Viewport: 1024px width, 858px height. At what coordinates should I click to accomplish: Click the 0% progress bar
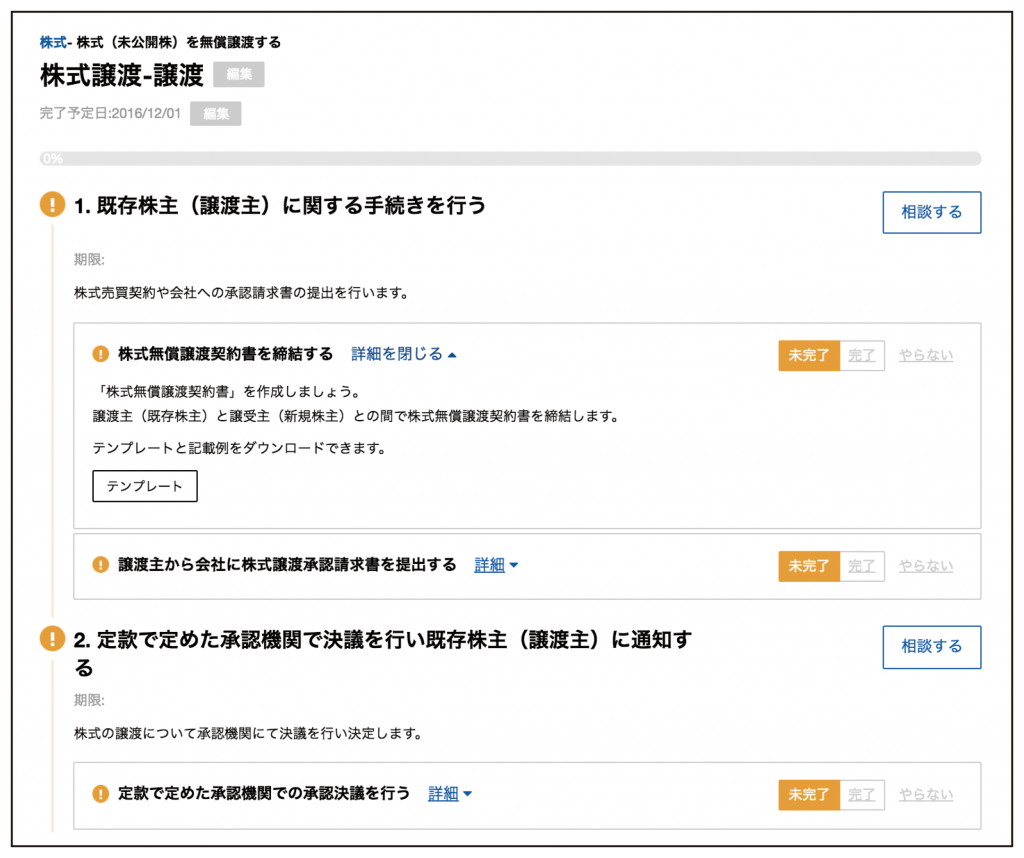pyautogui.click(x=510, y=158)
